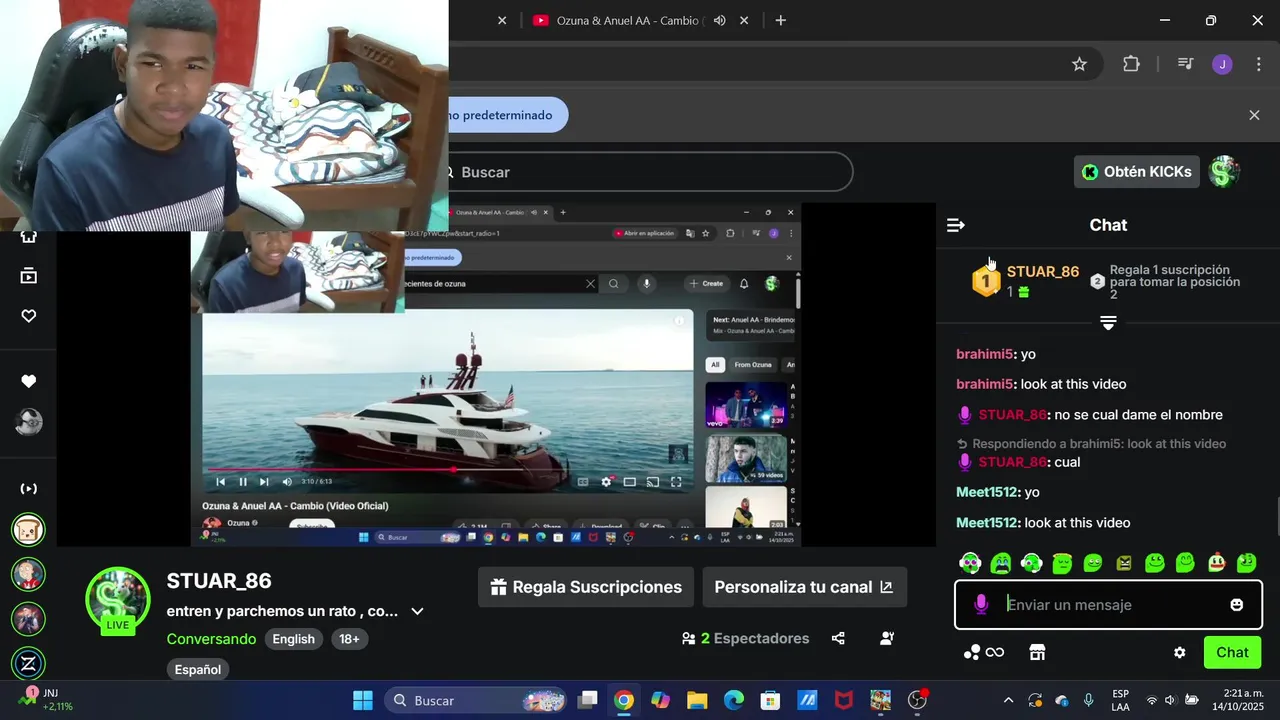Toggle the purple mic in the chat box

[981, 604]
